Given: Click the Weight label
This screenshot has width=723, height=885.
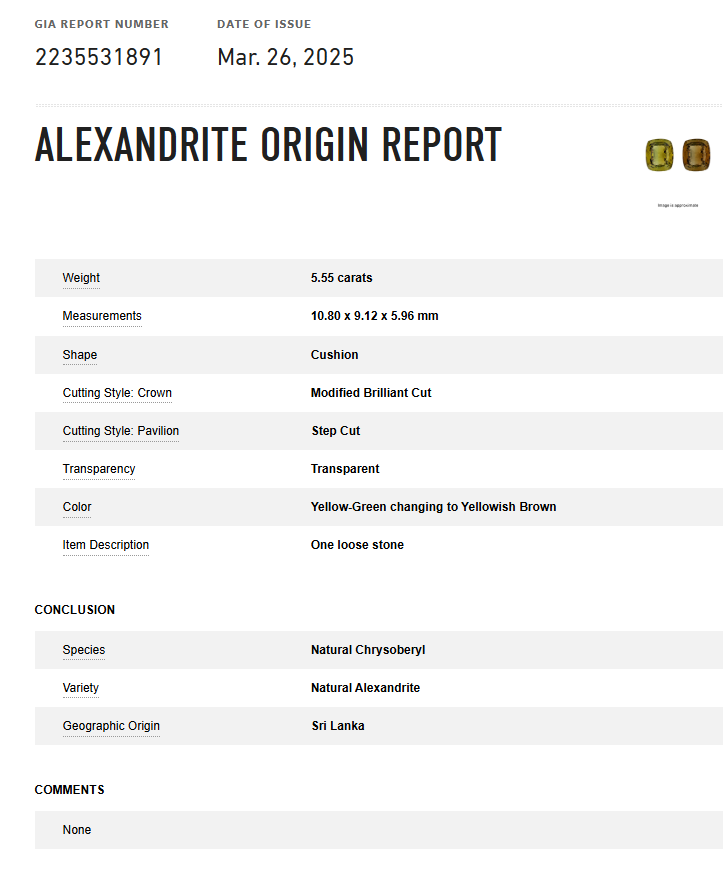Looking at the screenshot, I should tap(81, 278).
